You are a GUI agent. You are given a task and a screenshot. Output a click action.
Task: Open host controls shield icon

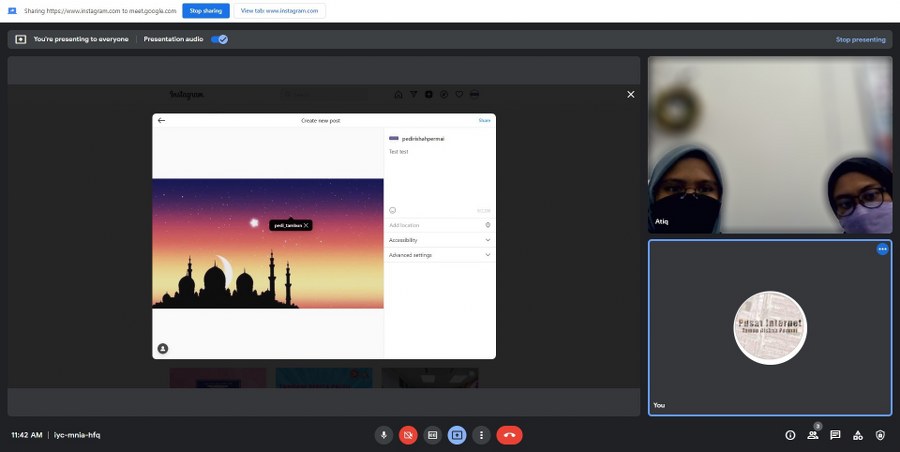click(880, 435)
